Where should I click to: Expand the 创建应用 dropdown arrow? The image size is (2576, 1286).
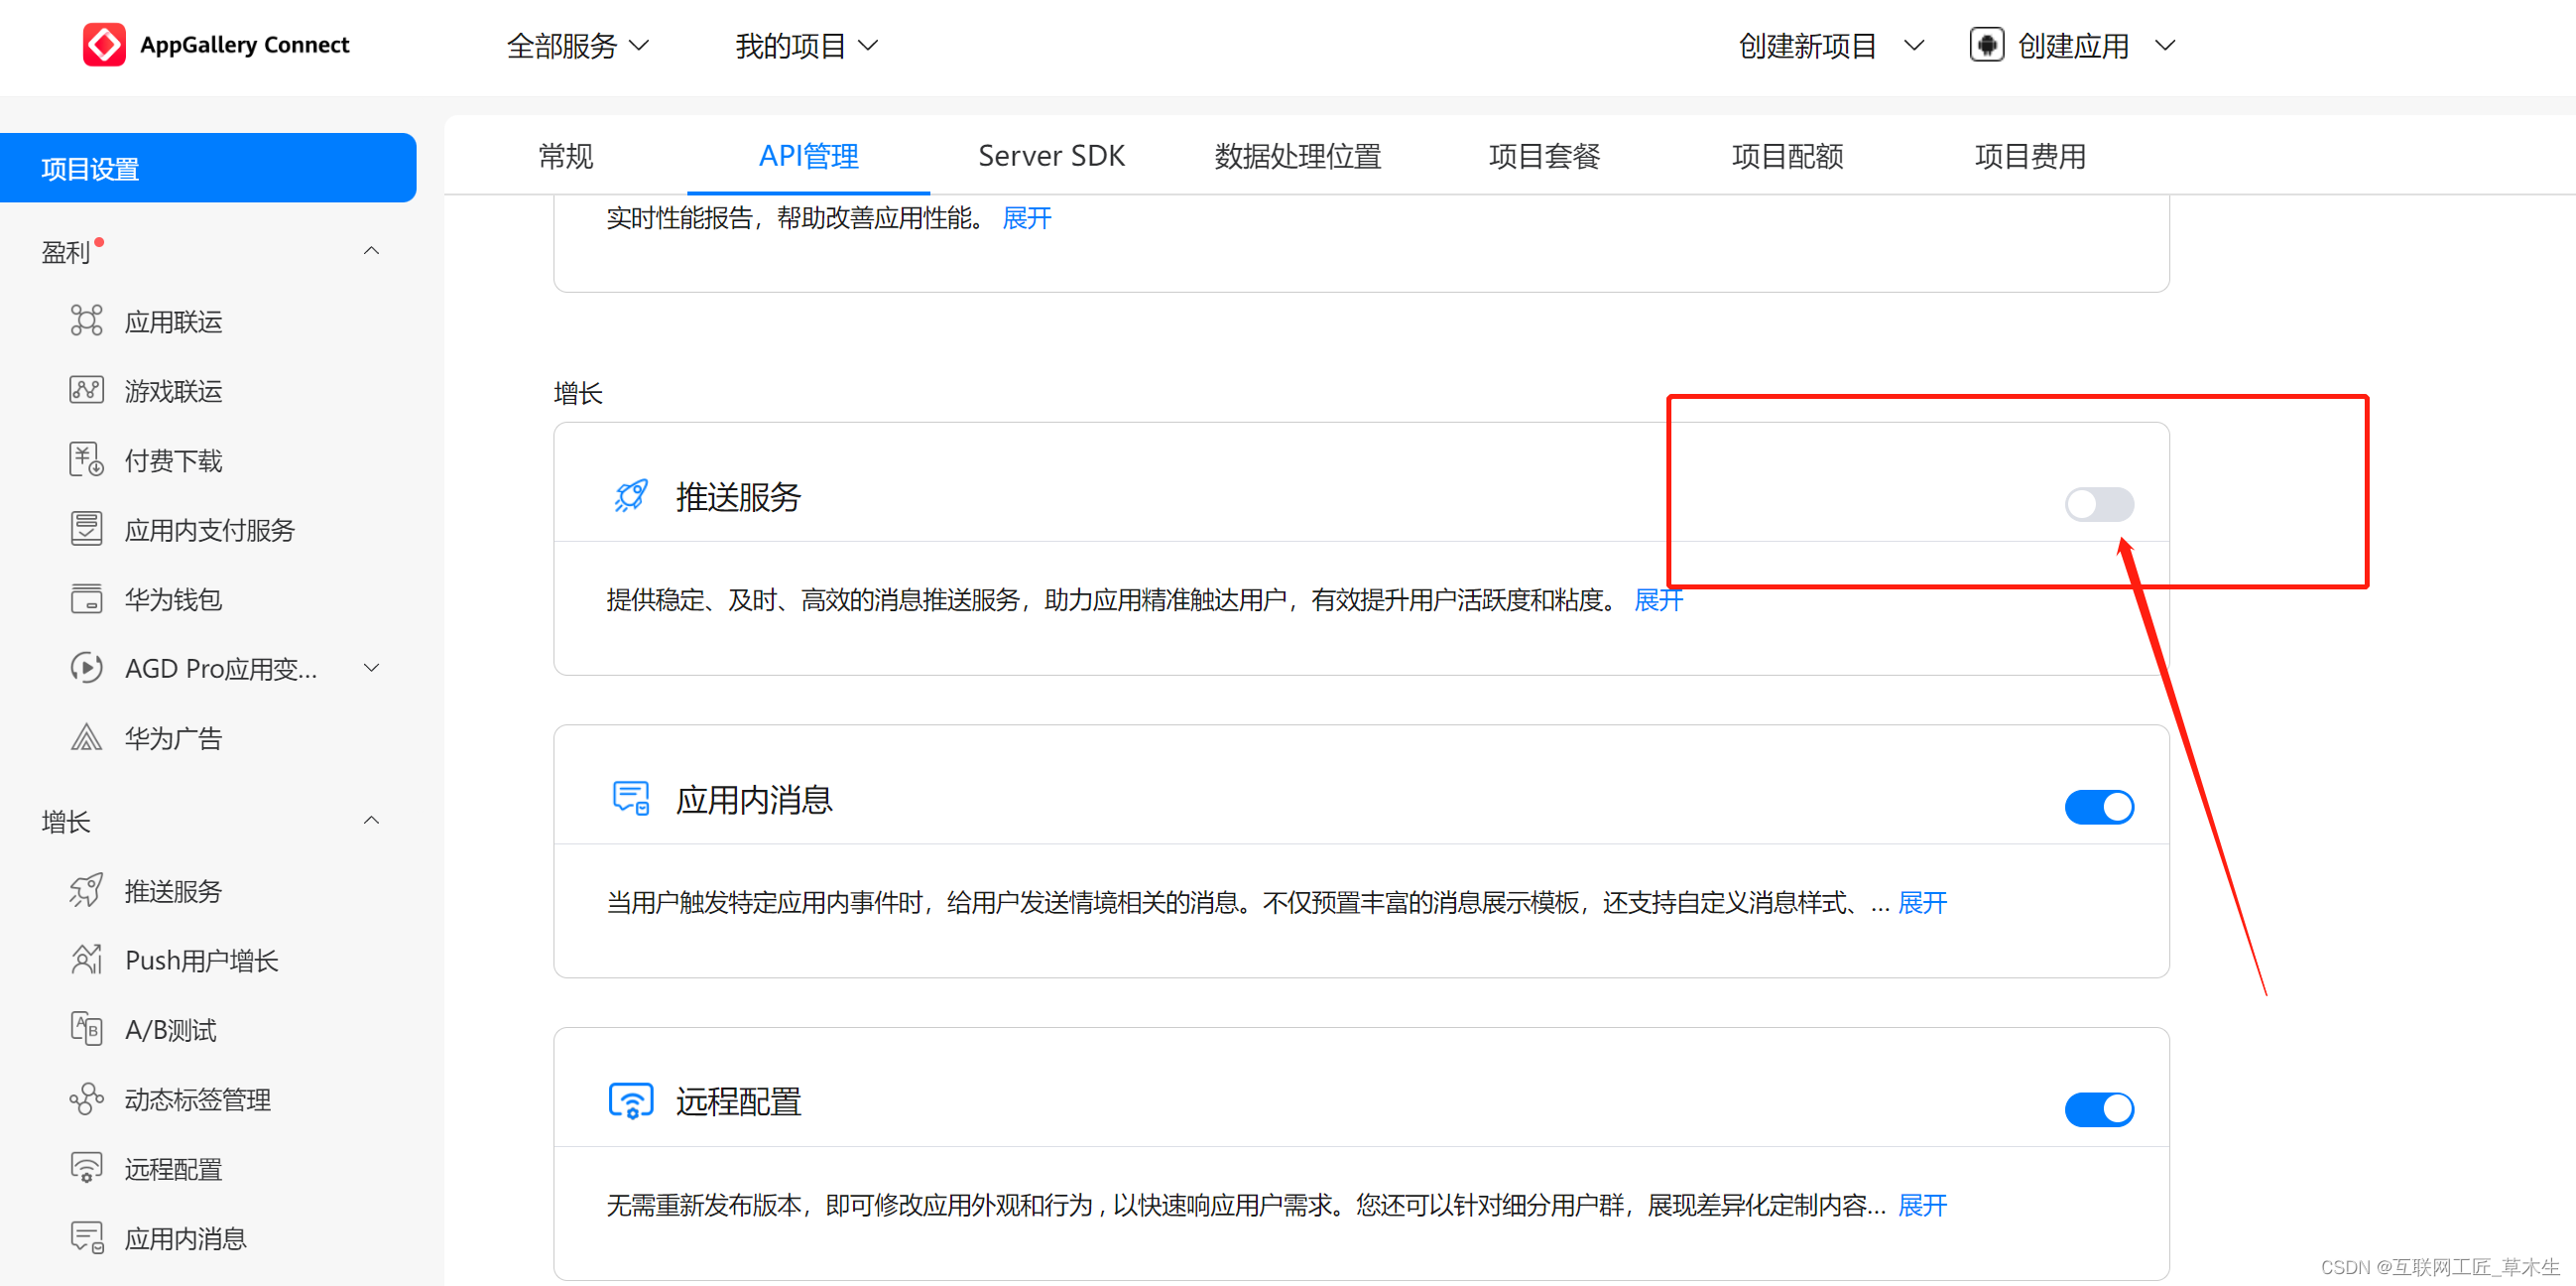pyautogui.click(x=2165, y=45)
